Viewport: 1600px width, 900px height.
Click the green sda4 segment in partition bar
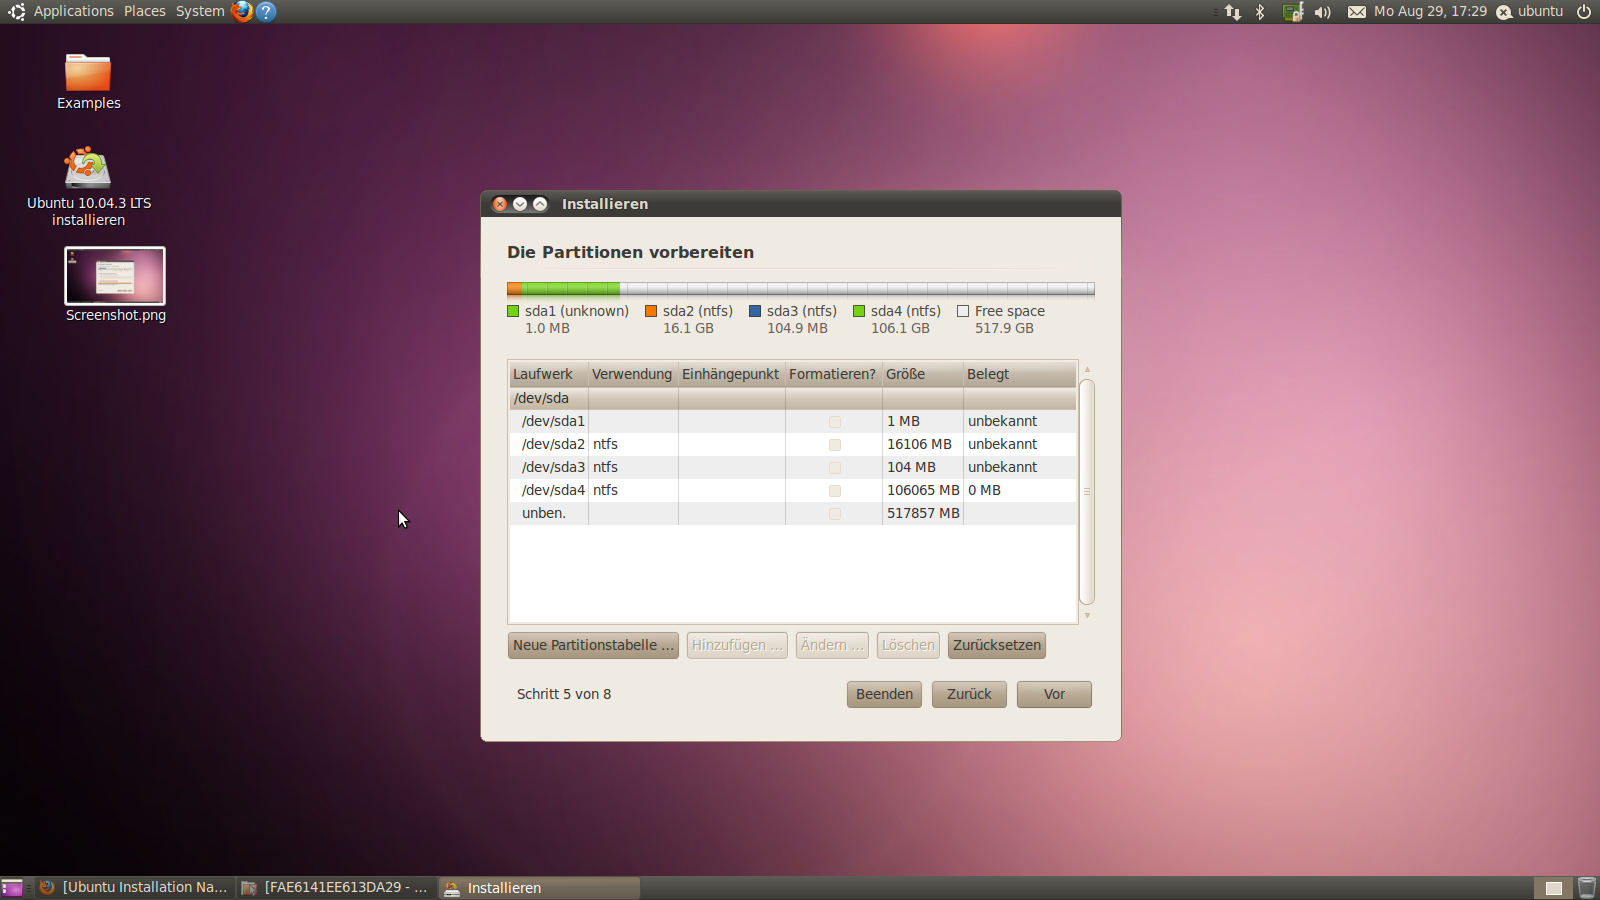(x=570, y=289)
